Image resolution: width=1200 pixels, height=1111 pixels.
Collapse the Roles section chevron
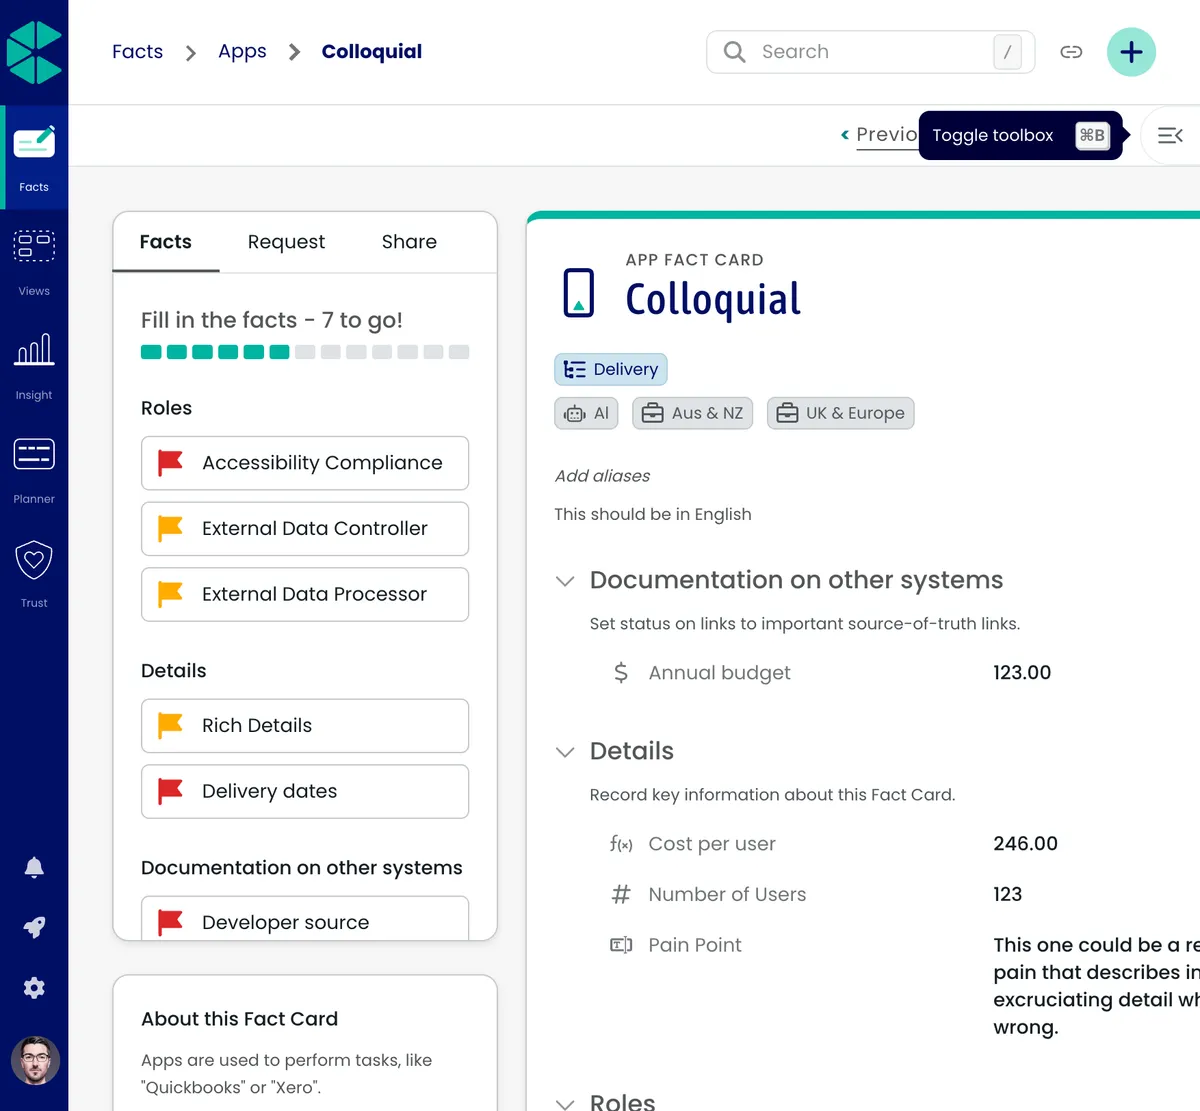tap(565, 1103)
